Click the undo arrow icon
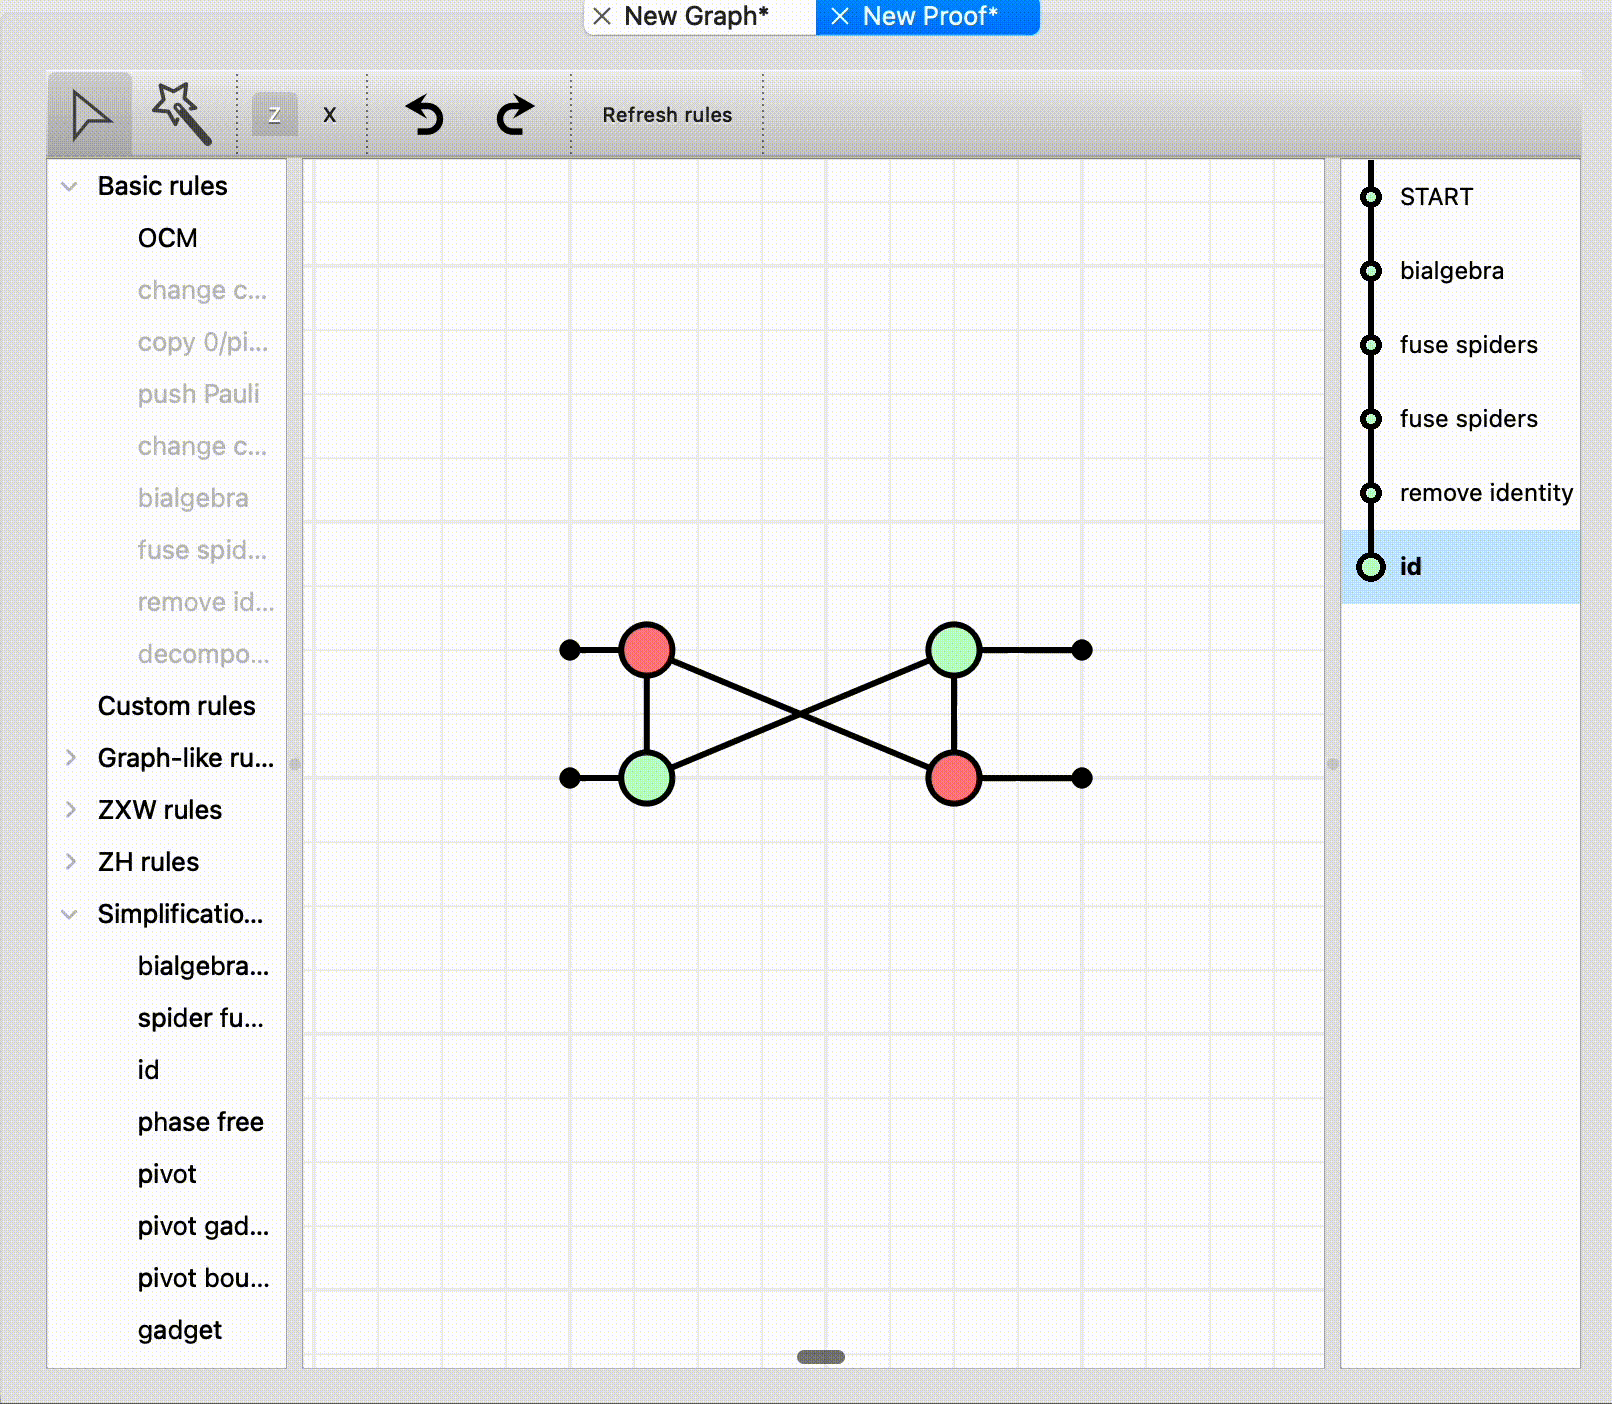Screen dimensions: 1612x1404 click(425, 115)
